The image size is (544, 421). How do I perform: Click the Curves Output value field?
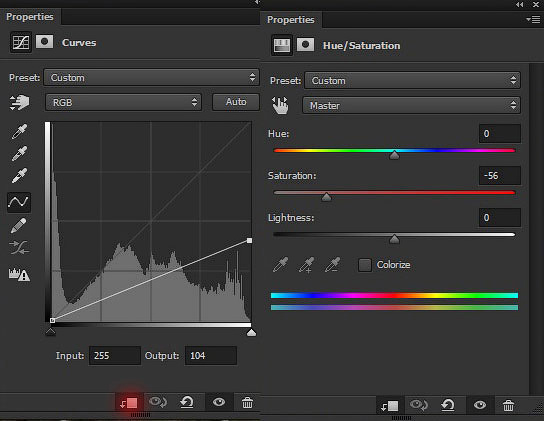pos(211,355)
